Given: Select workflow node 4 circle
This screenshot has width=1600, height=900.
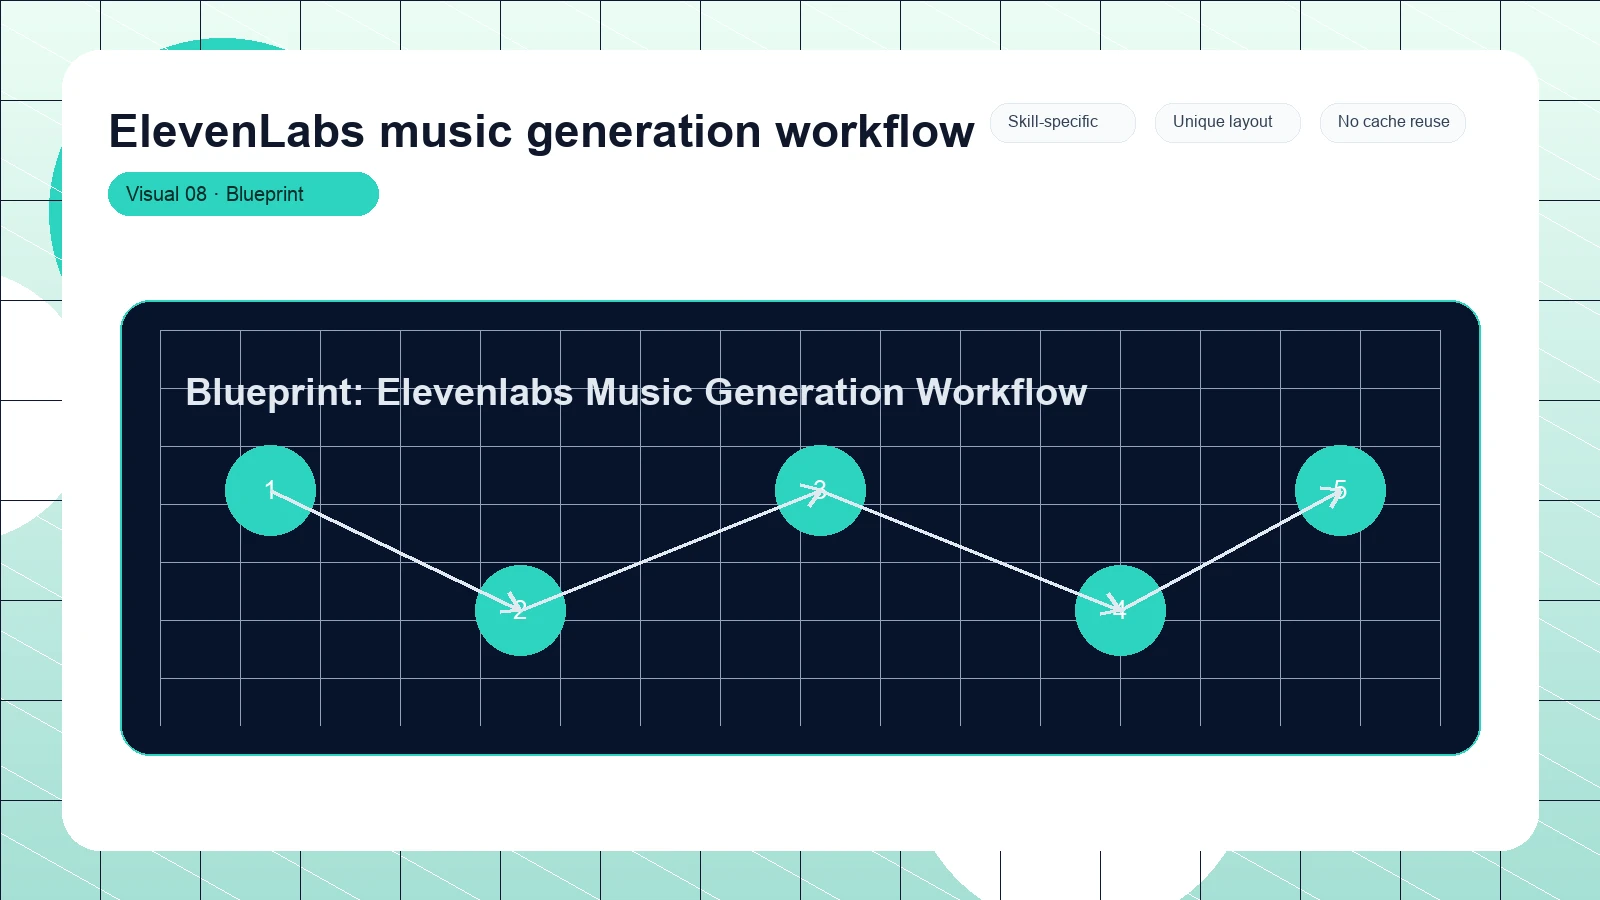Looking at the screenshot, I should point(1120,610).
